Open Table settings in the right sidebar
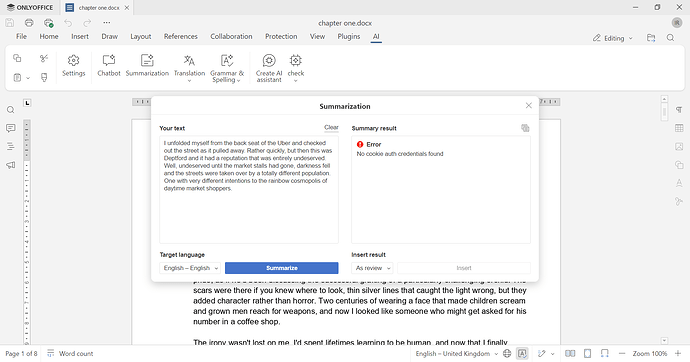Screen dimensions: 690x362 [x=679, y=128]
